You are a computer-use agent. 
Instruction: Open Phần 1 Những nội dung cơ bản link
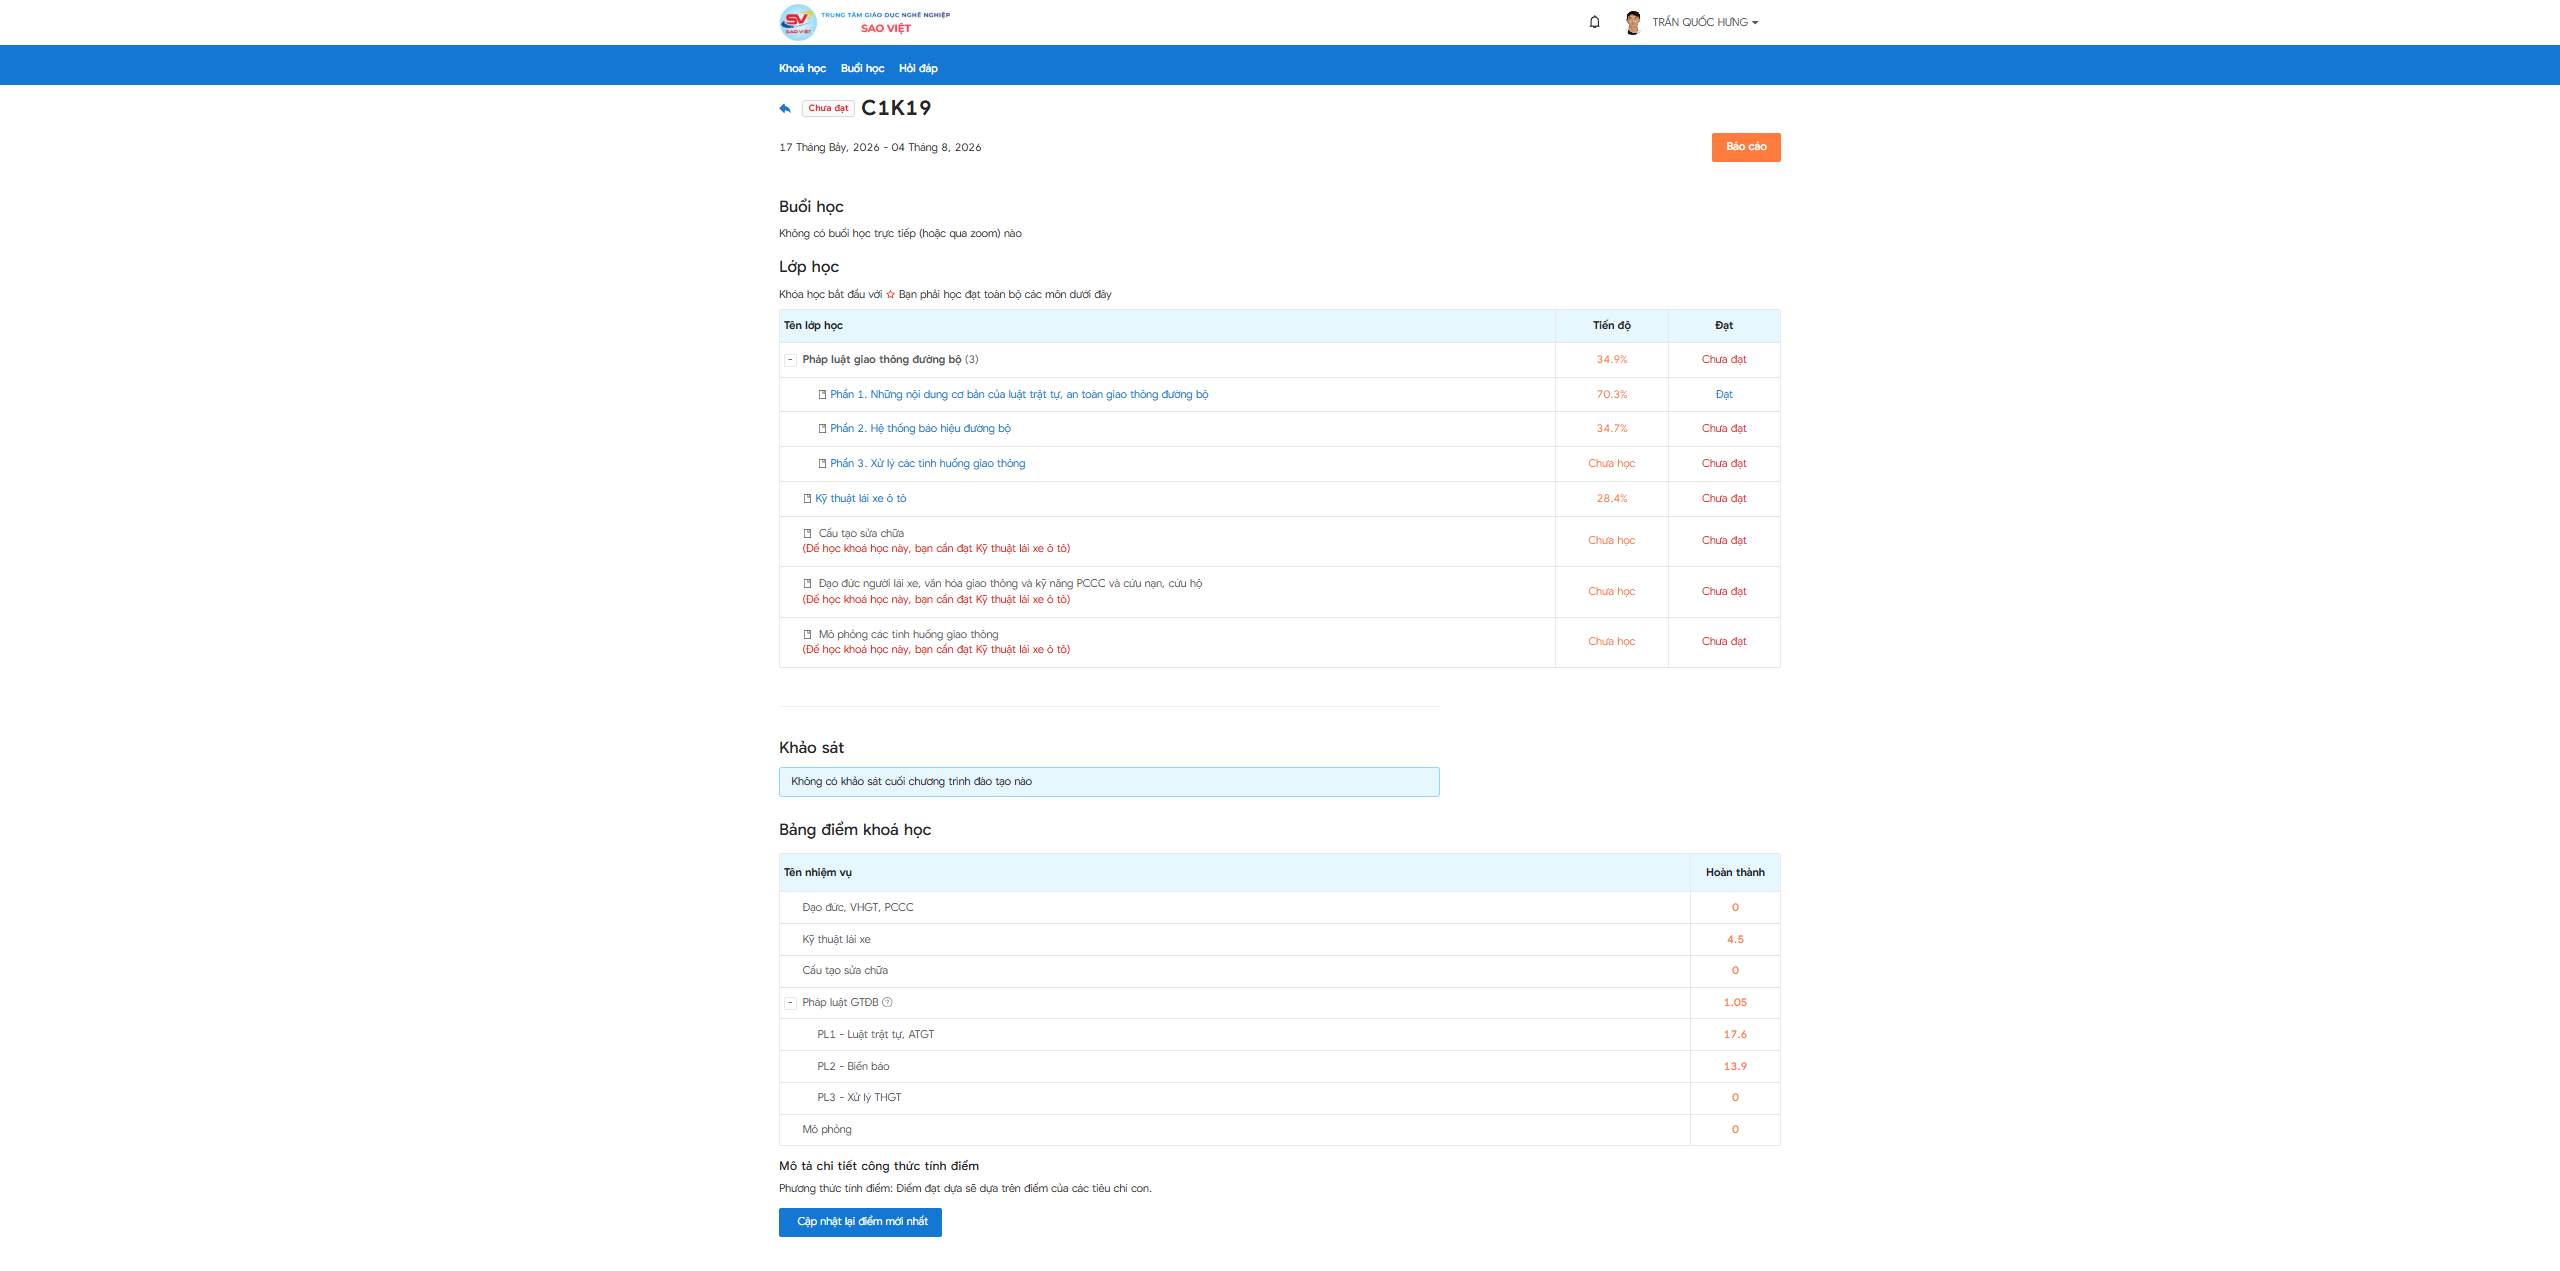tap(1019, 395)
